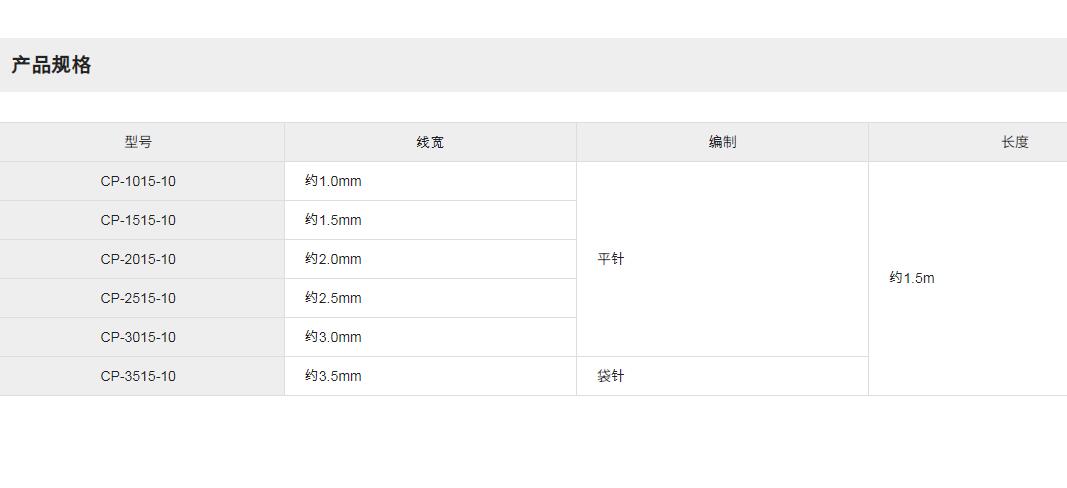Pick the CP-2515-10 model row
Viewport: 1067px width, 488px height.
coord(138,298)
